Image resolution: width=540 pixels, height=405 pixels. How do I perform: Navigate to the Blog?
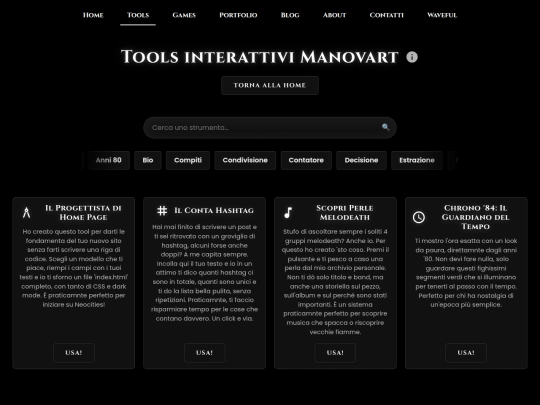pyautogui.click(x=290, y=15)
